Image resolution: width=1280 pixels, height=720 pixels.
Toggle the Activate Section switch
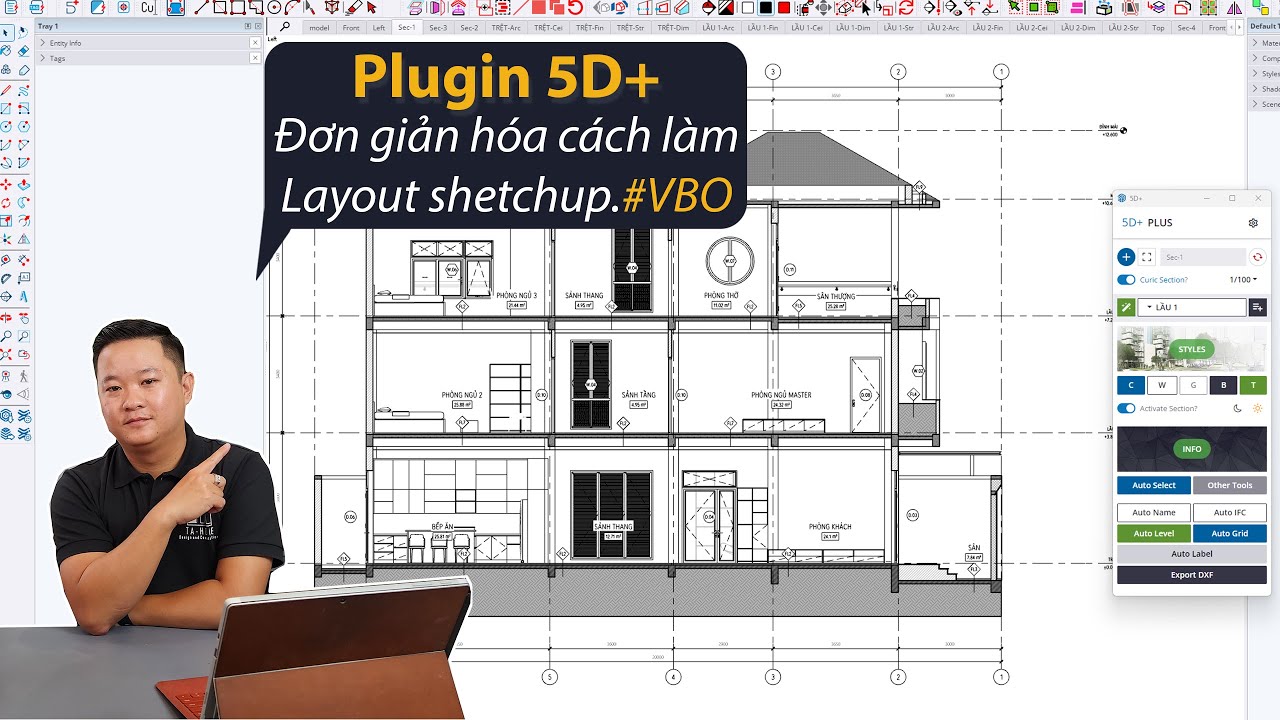(x=1126, y=408)
